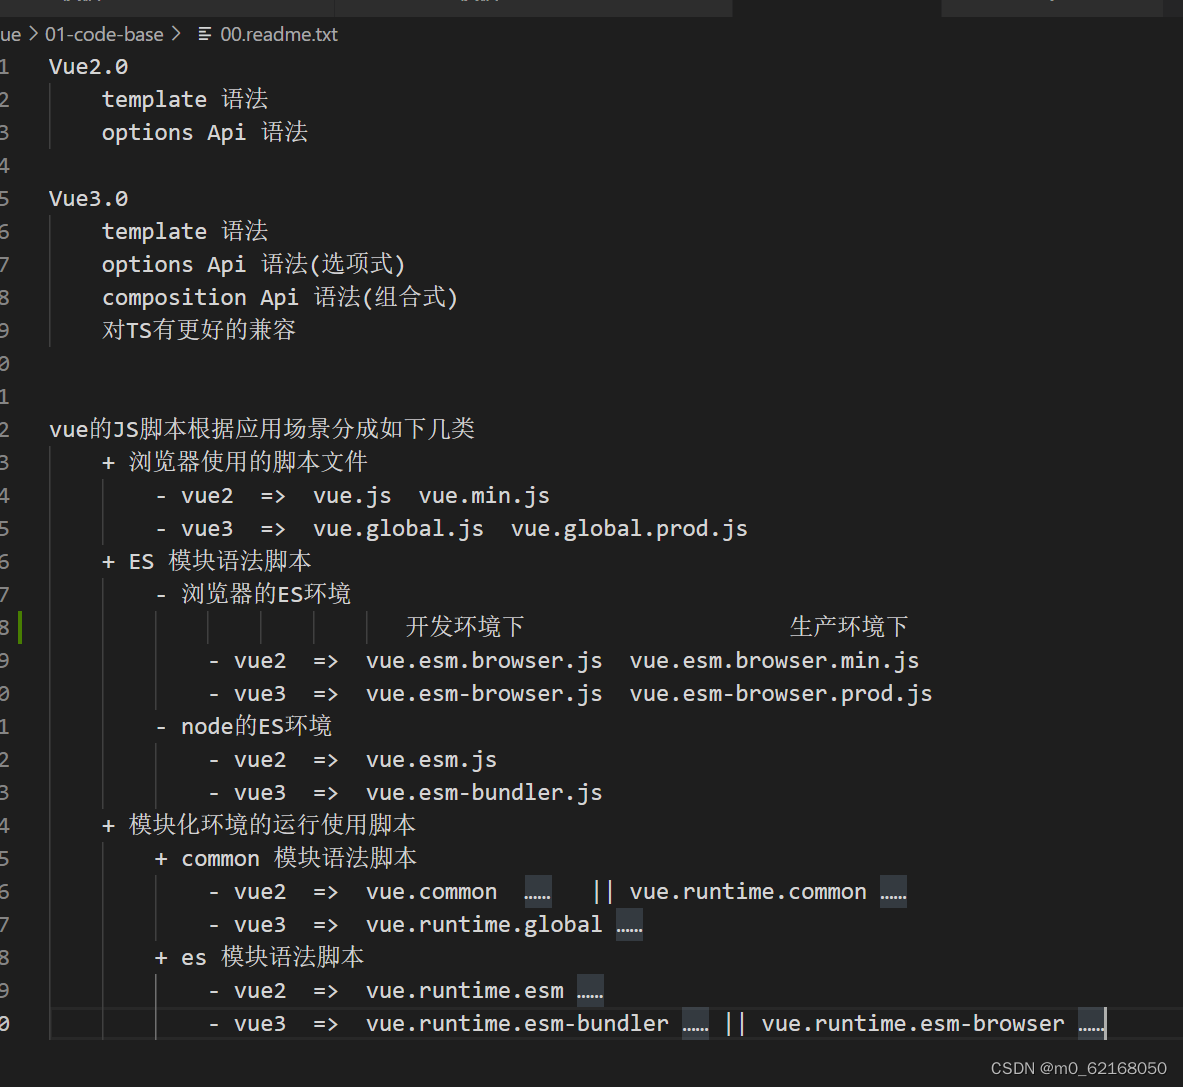The height and width of the screenshot is (1087, 1183).
Task: Click the word vue.esm-bundler.js
Action: pyautogui.click(x=484, y=793)
